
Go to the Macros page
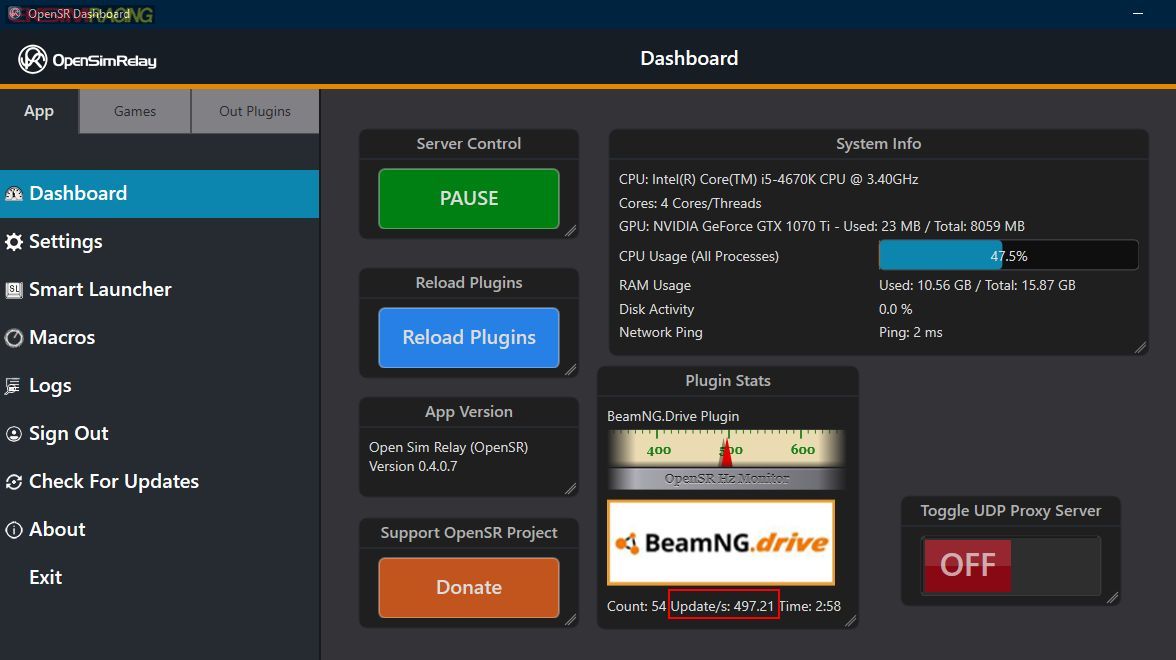(159, 338)
